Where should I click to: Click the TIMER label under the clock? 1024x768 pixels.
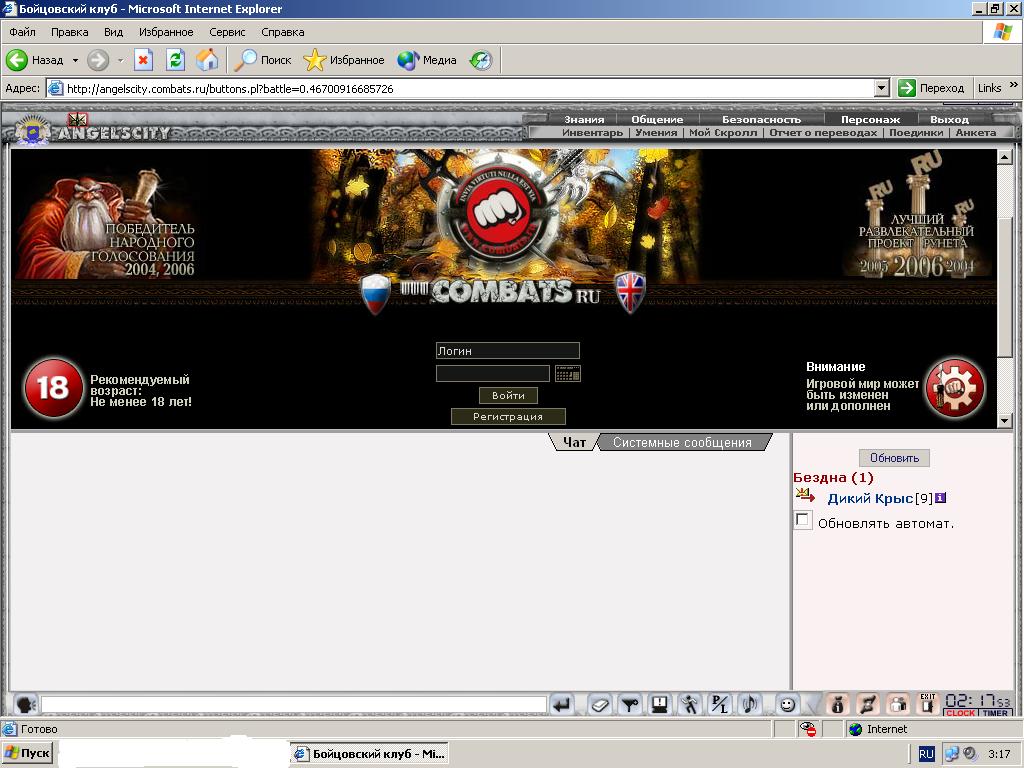tap(995, 713)
